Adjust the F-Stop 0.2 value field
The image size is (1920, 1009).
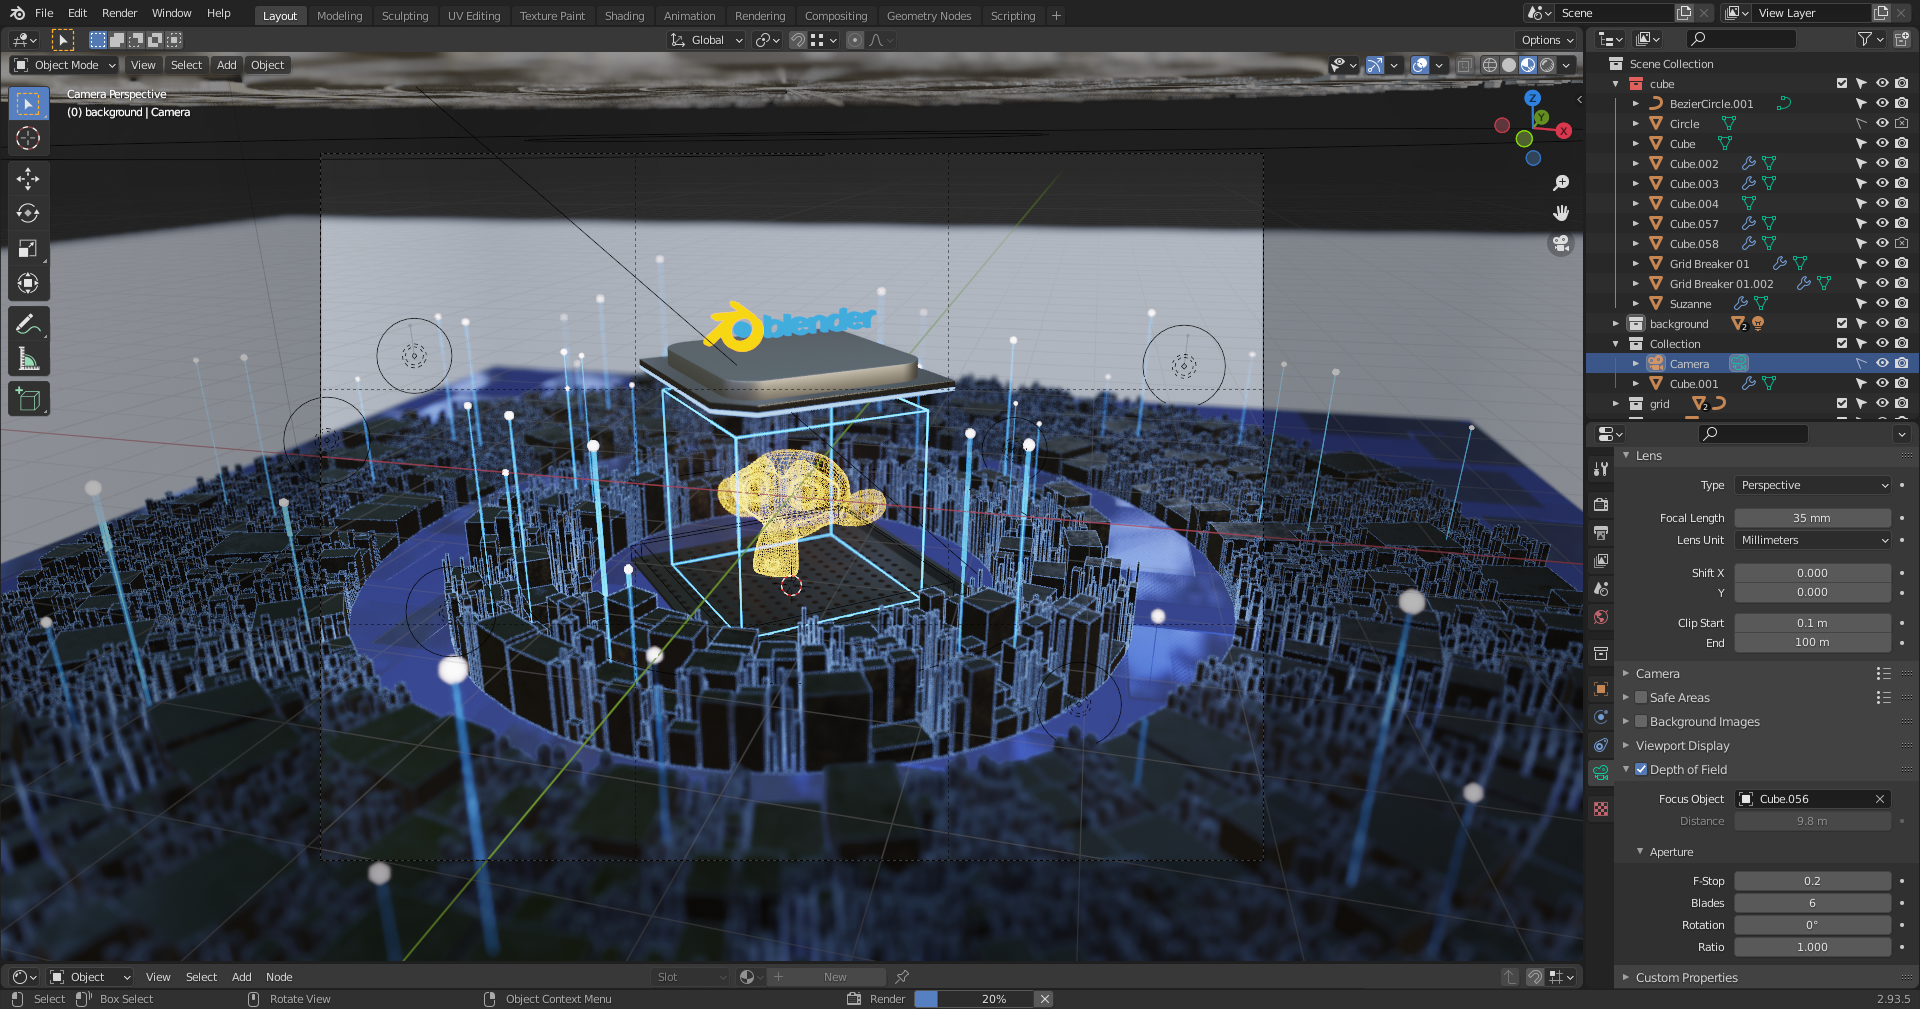(1813, 881)
